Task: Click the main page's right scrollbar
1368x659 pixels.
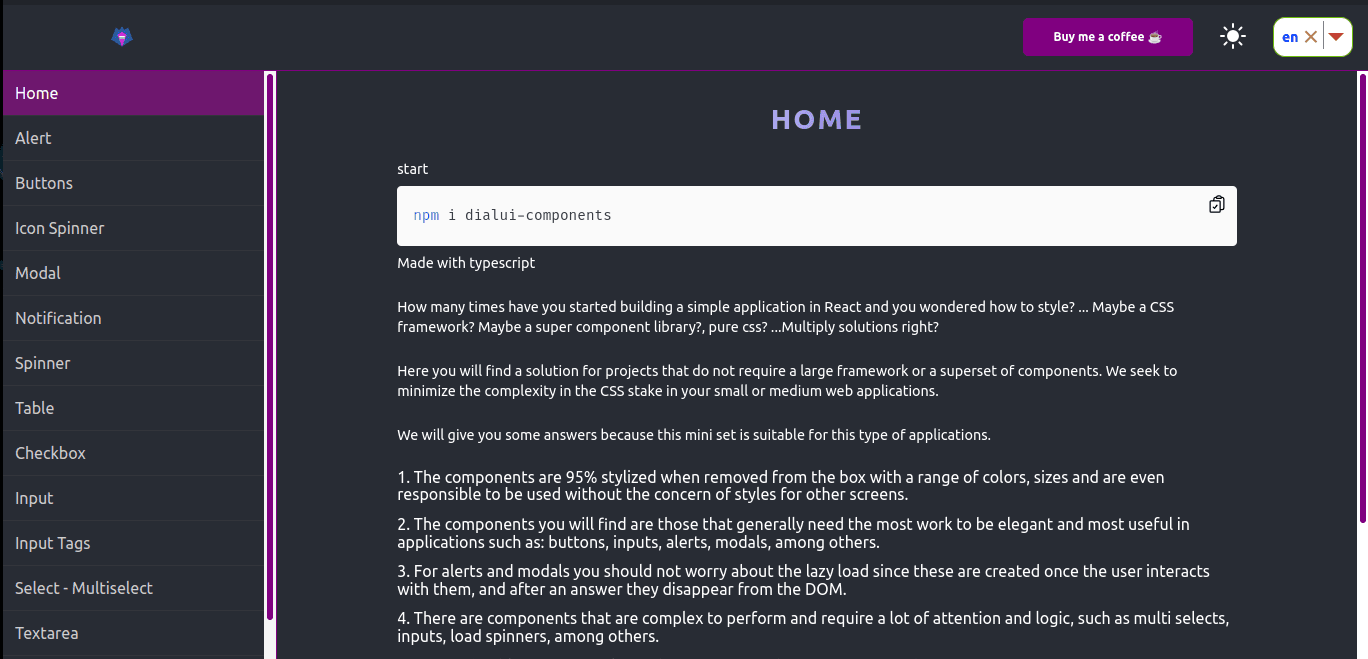Action: (x=1362, y=297)
